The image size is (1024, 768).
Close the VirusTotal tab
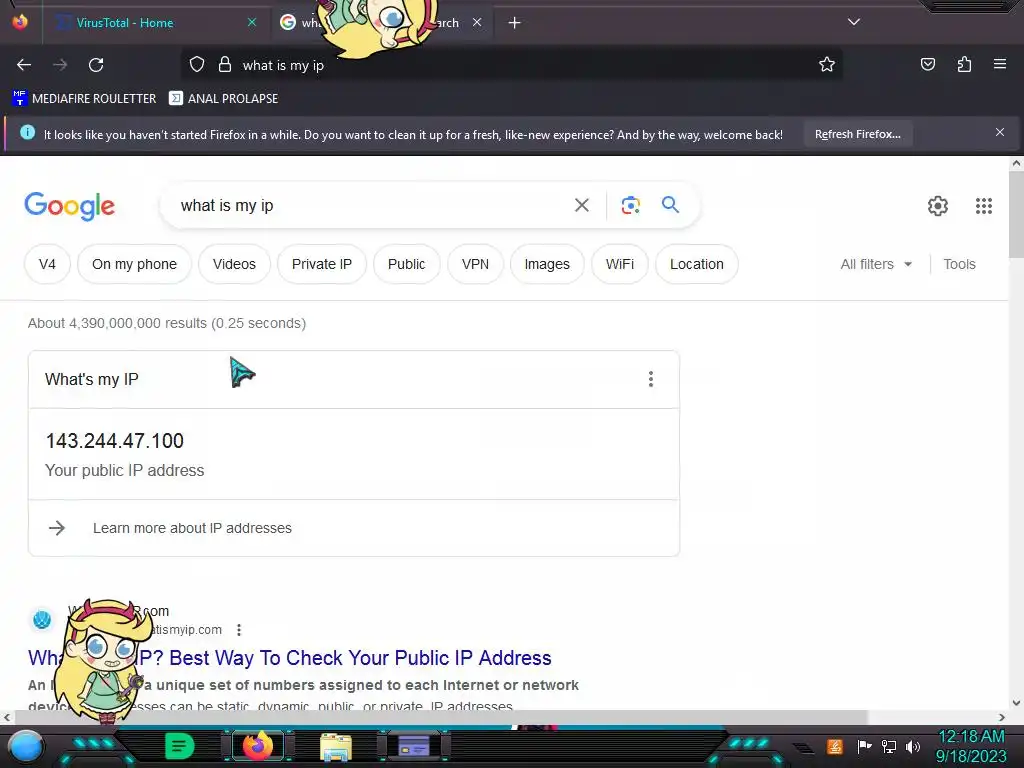252,22
